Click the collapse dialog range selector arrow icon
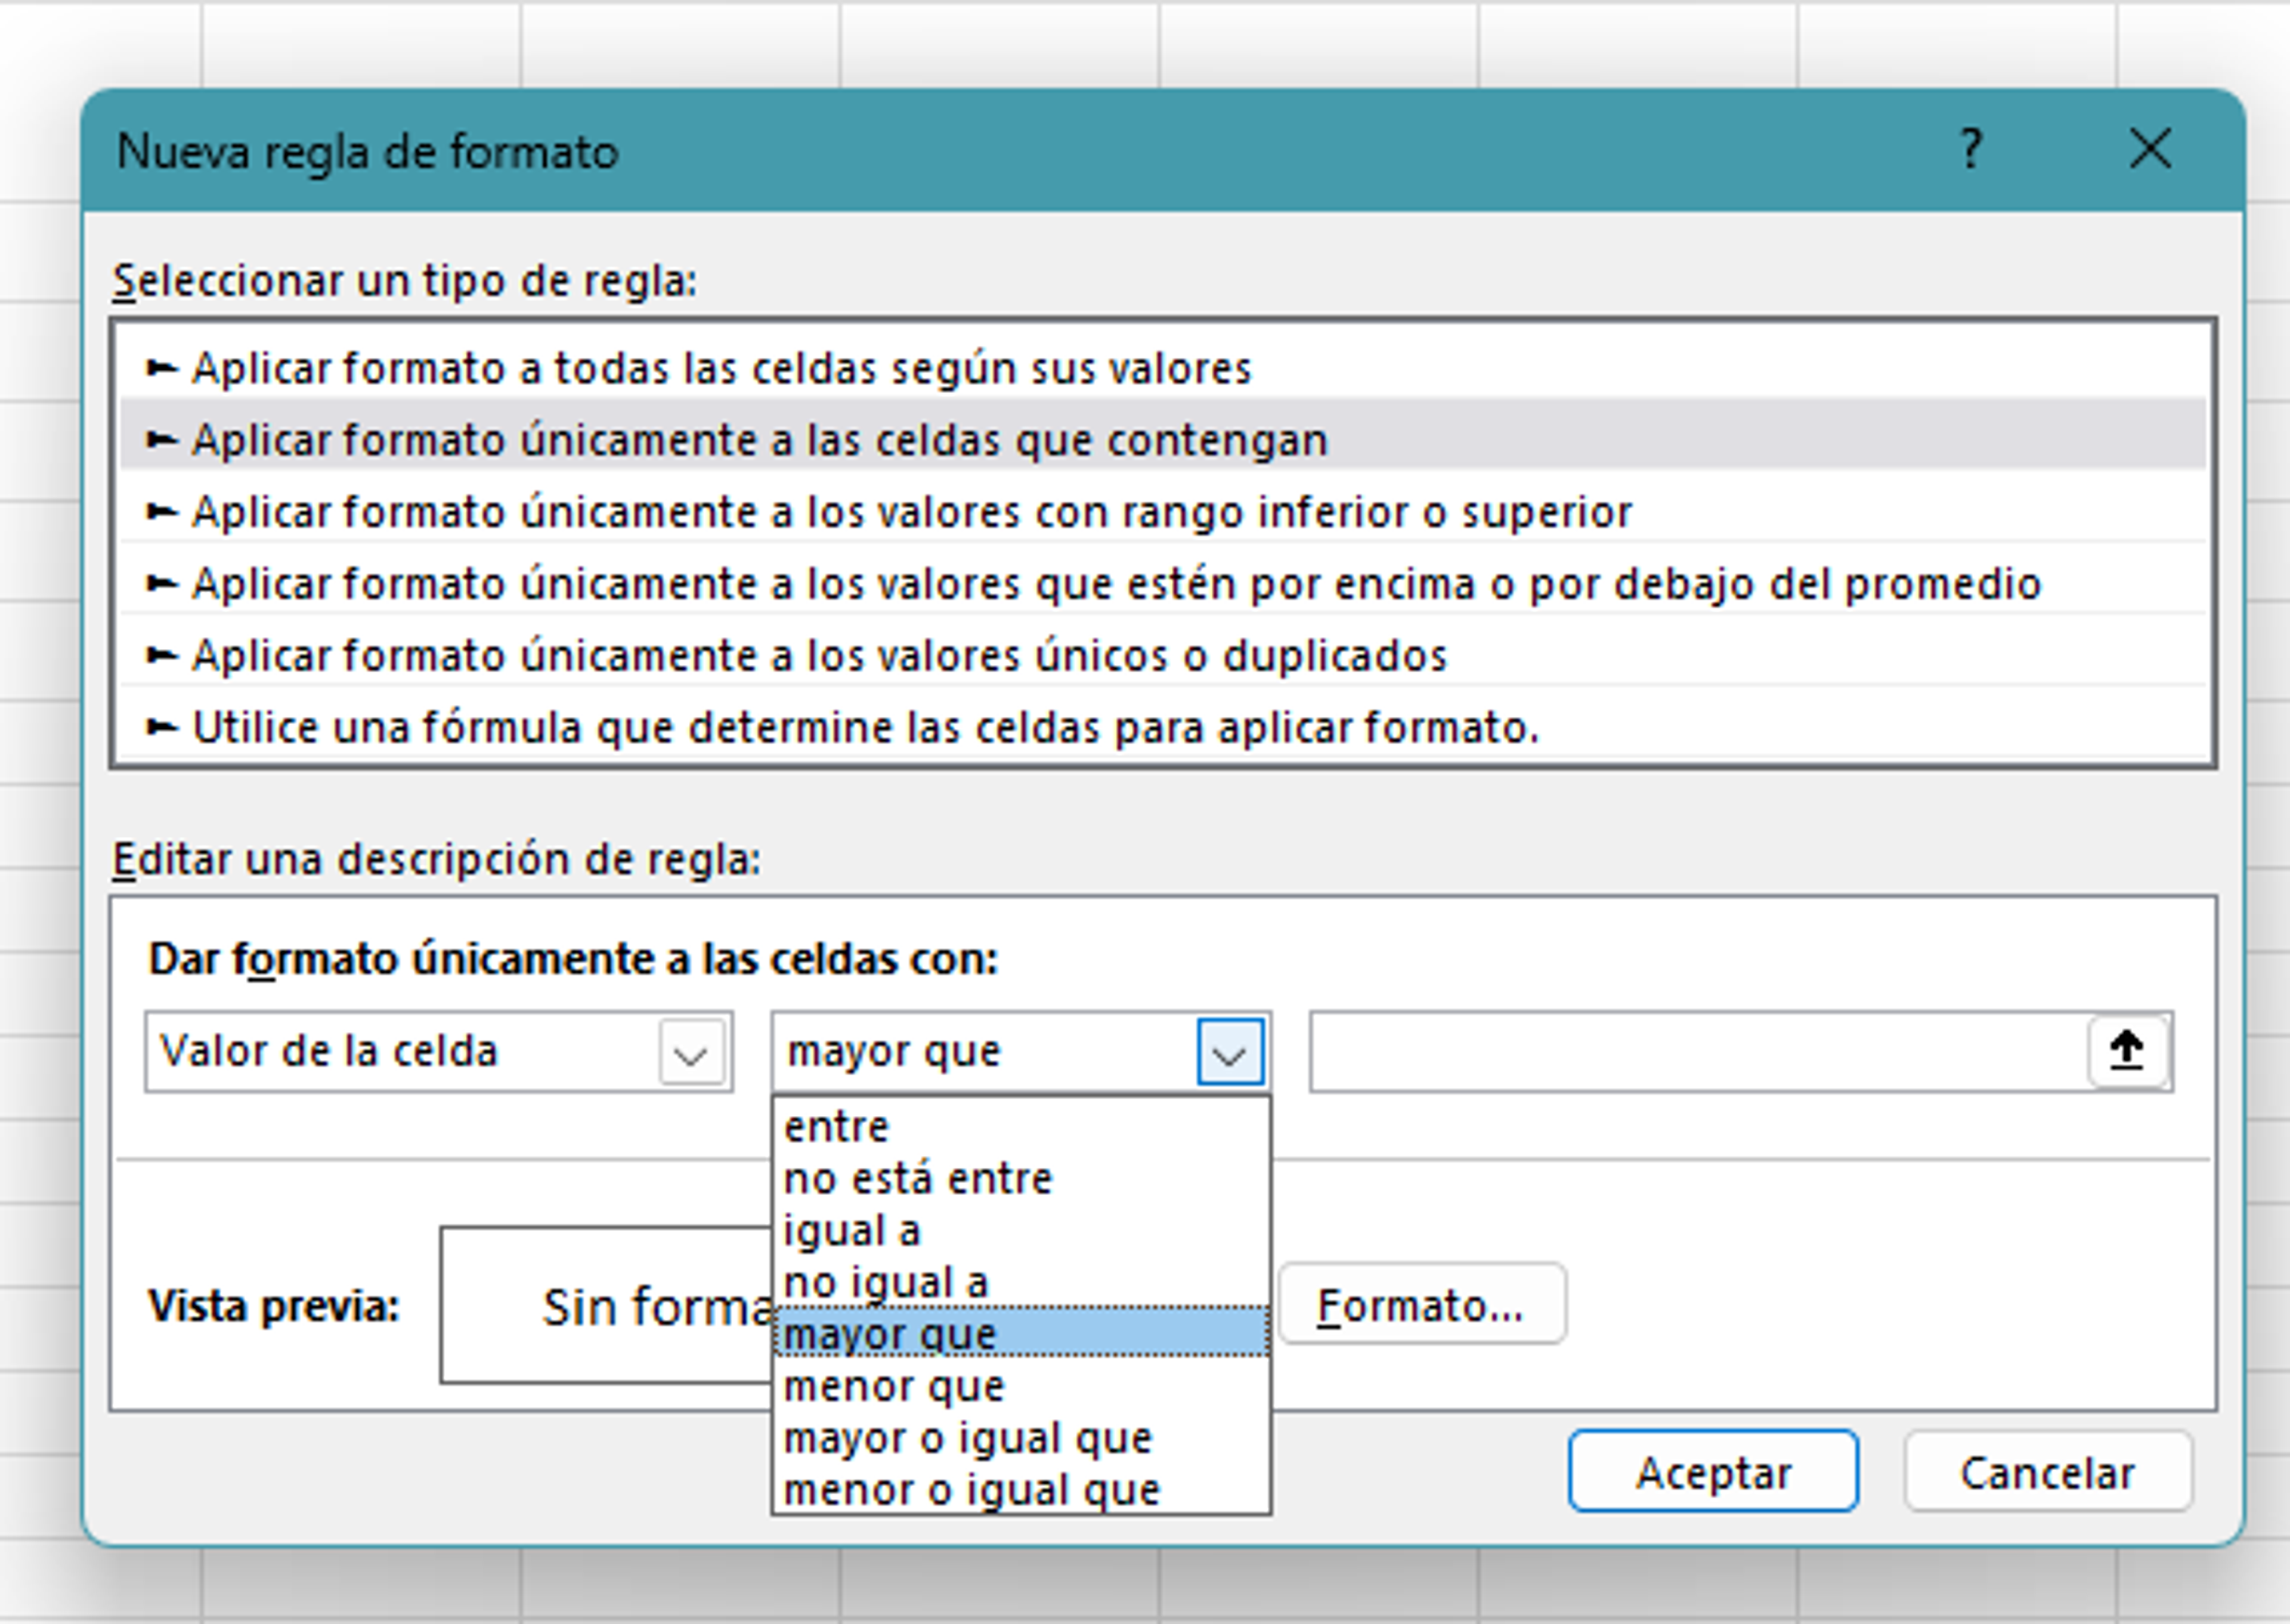This screenshot has height=1624, width=2290. click(x=2127, y=1051)
